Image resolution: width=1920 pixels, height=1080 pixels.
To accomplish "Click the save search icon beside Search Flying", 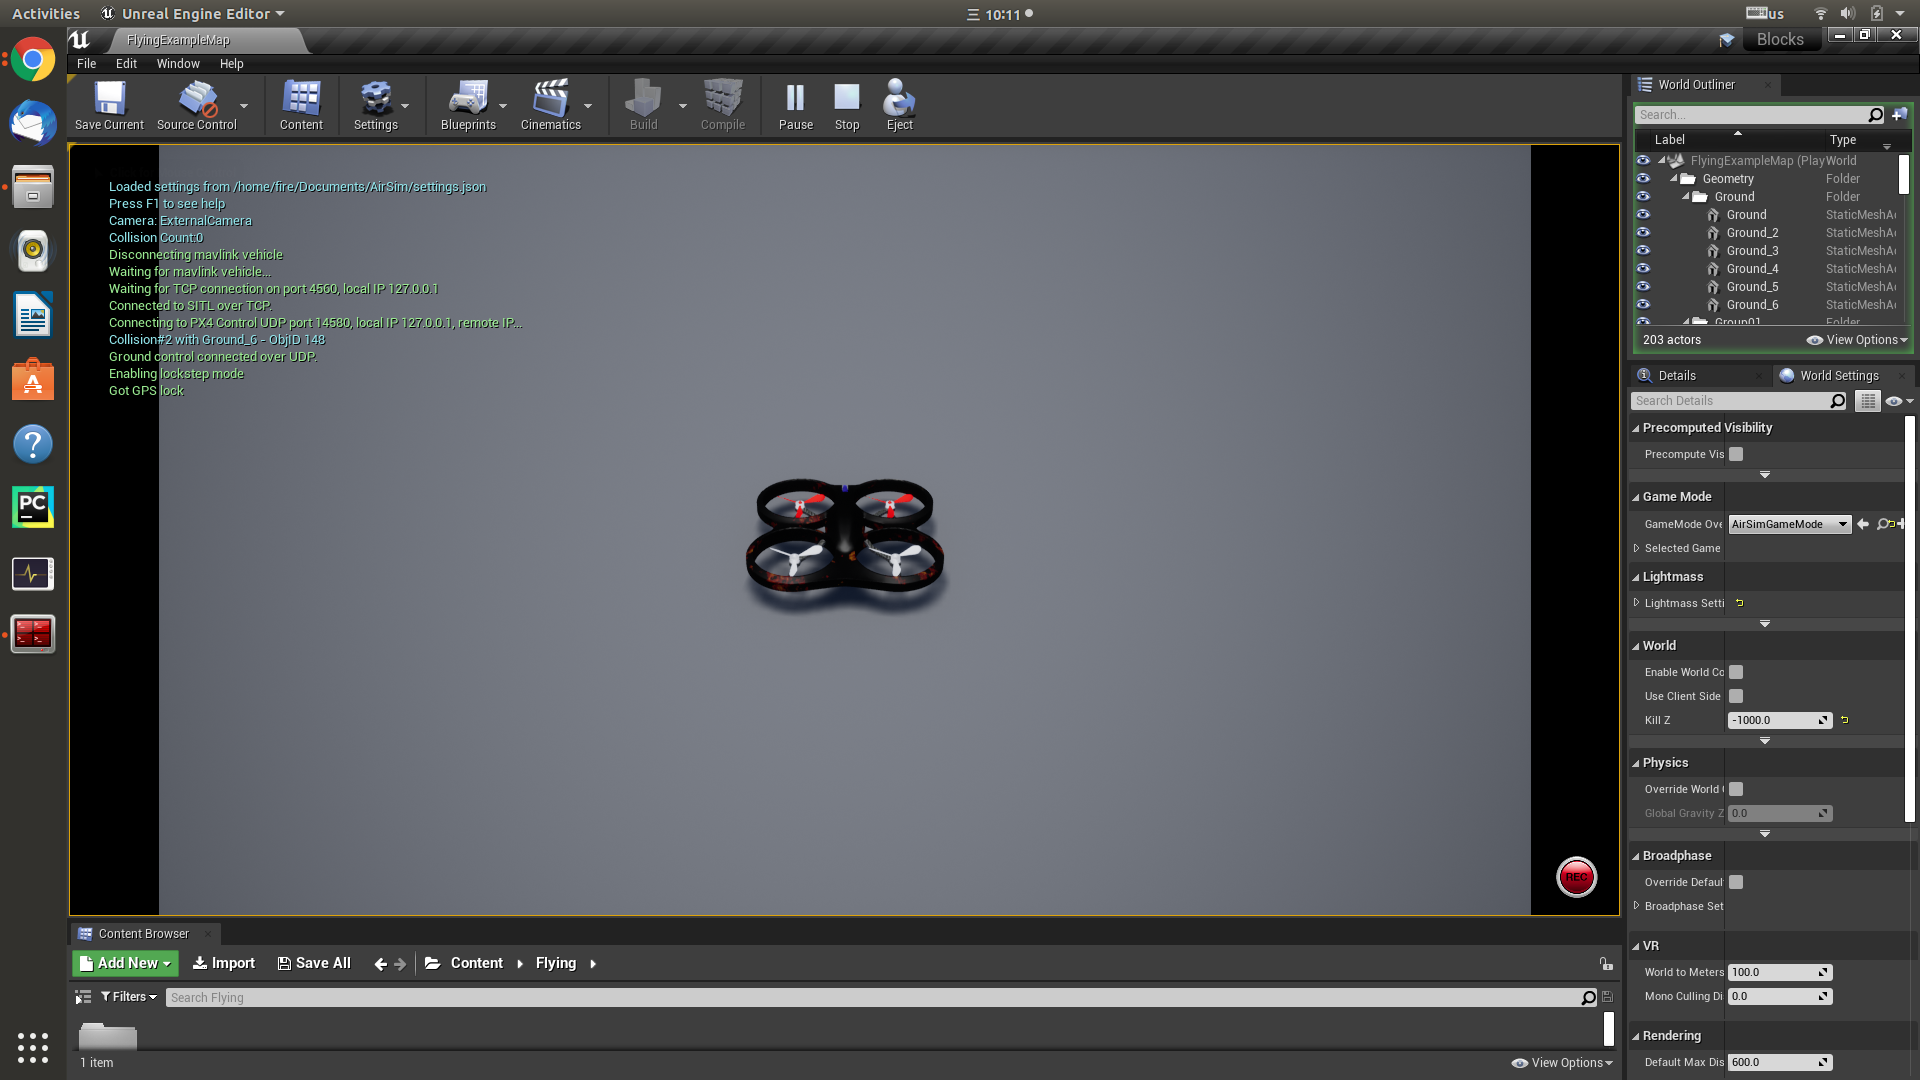I will pos(1607,997).
